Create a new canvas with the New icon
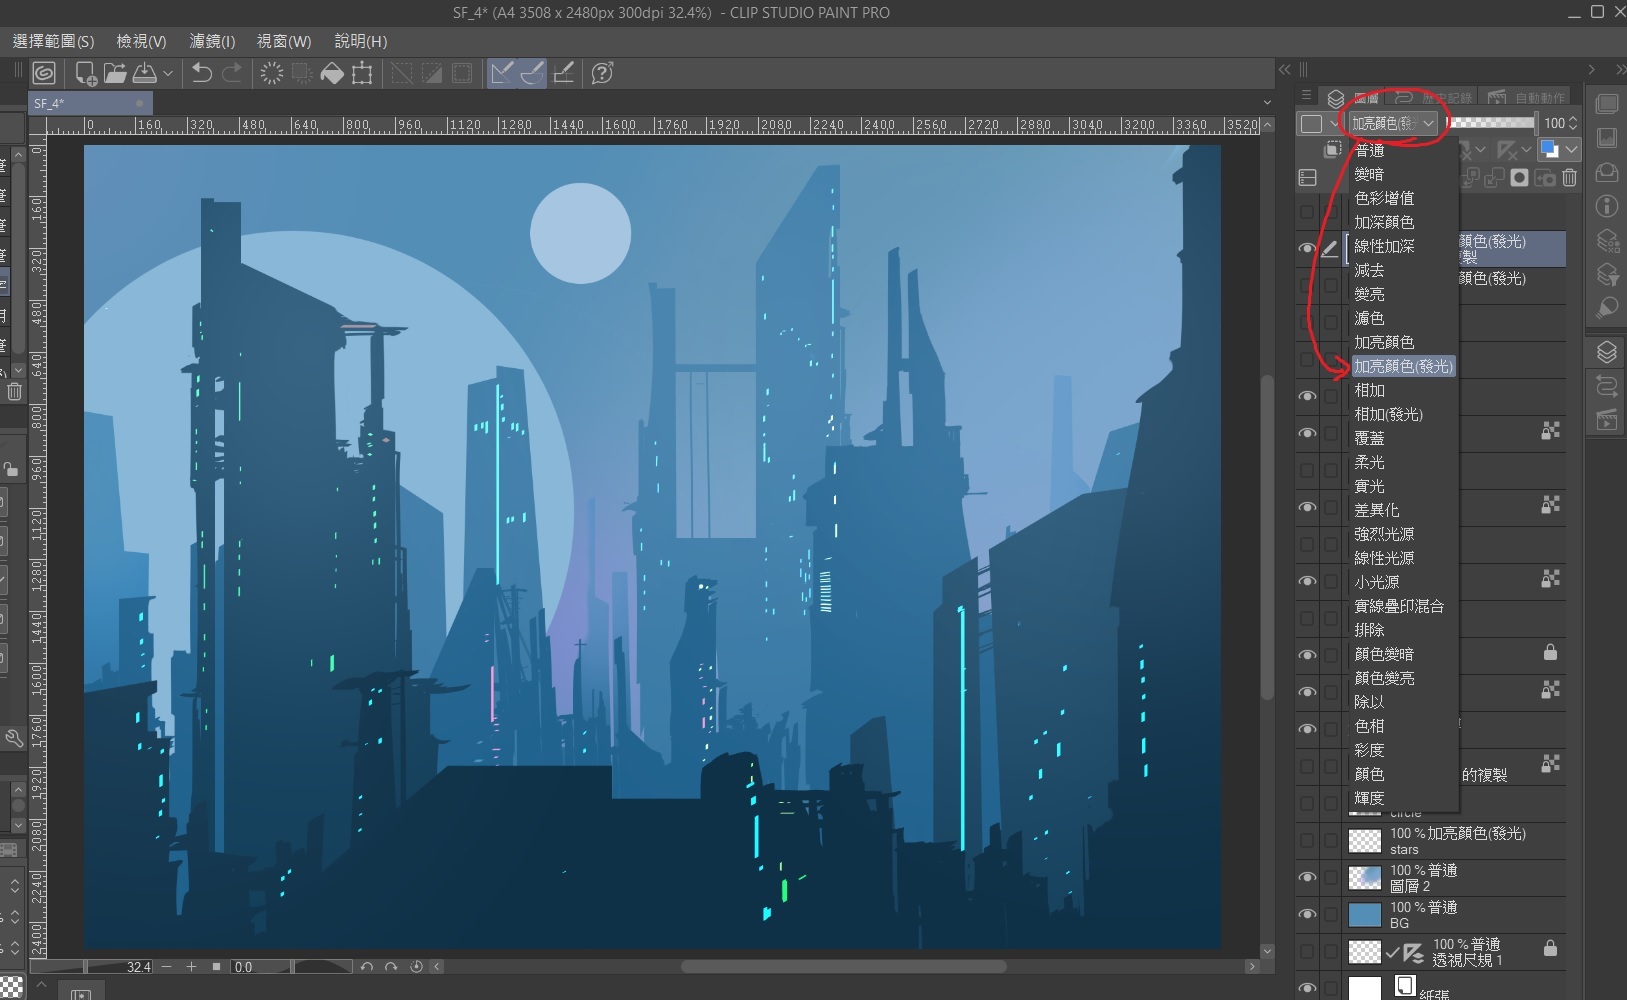 click(x=86, y=73)
